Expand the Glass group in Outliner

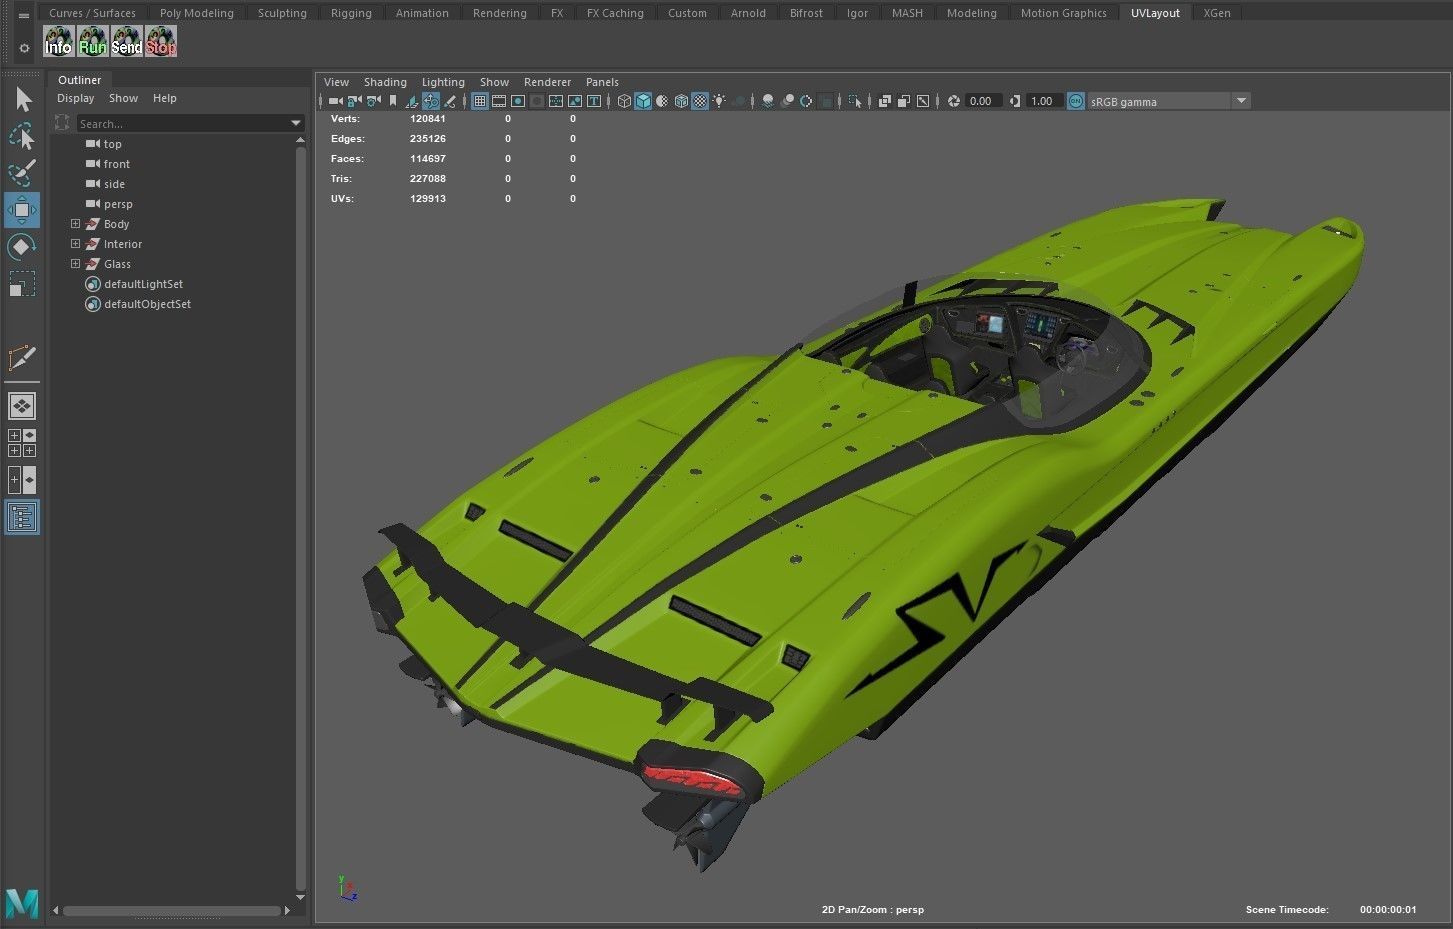(x=75, y=264)
